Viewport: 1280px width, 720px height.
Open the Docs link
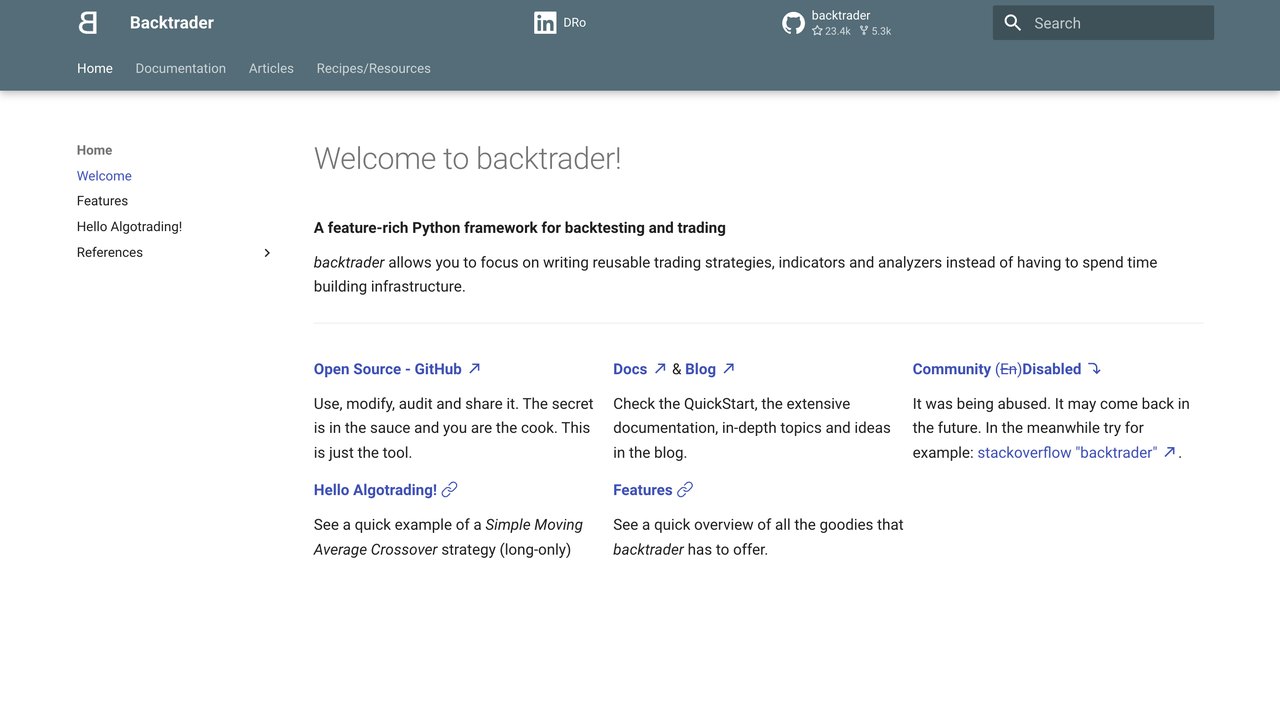(630, 369)
